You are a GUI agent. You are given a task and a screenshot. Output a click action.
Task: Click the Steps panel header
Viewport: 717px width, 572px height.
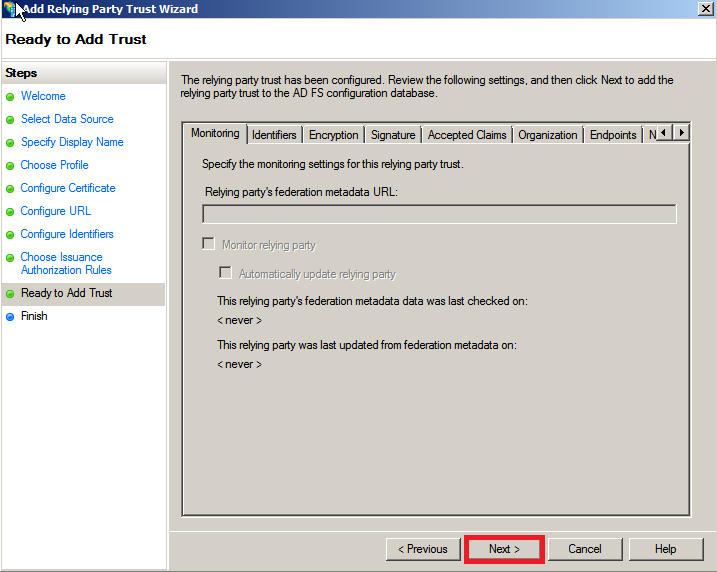pyautogui.click(x=84, y=73)
